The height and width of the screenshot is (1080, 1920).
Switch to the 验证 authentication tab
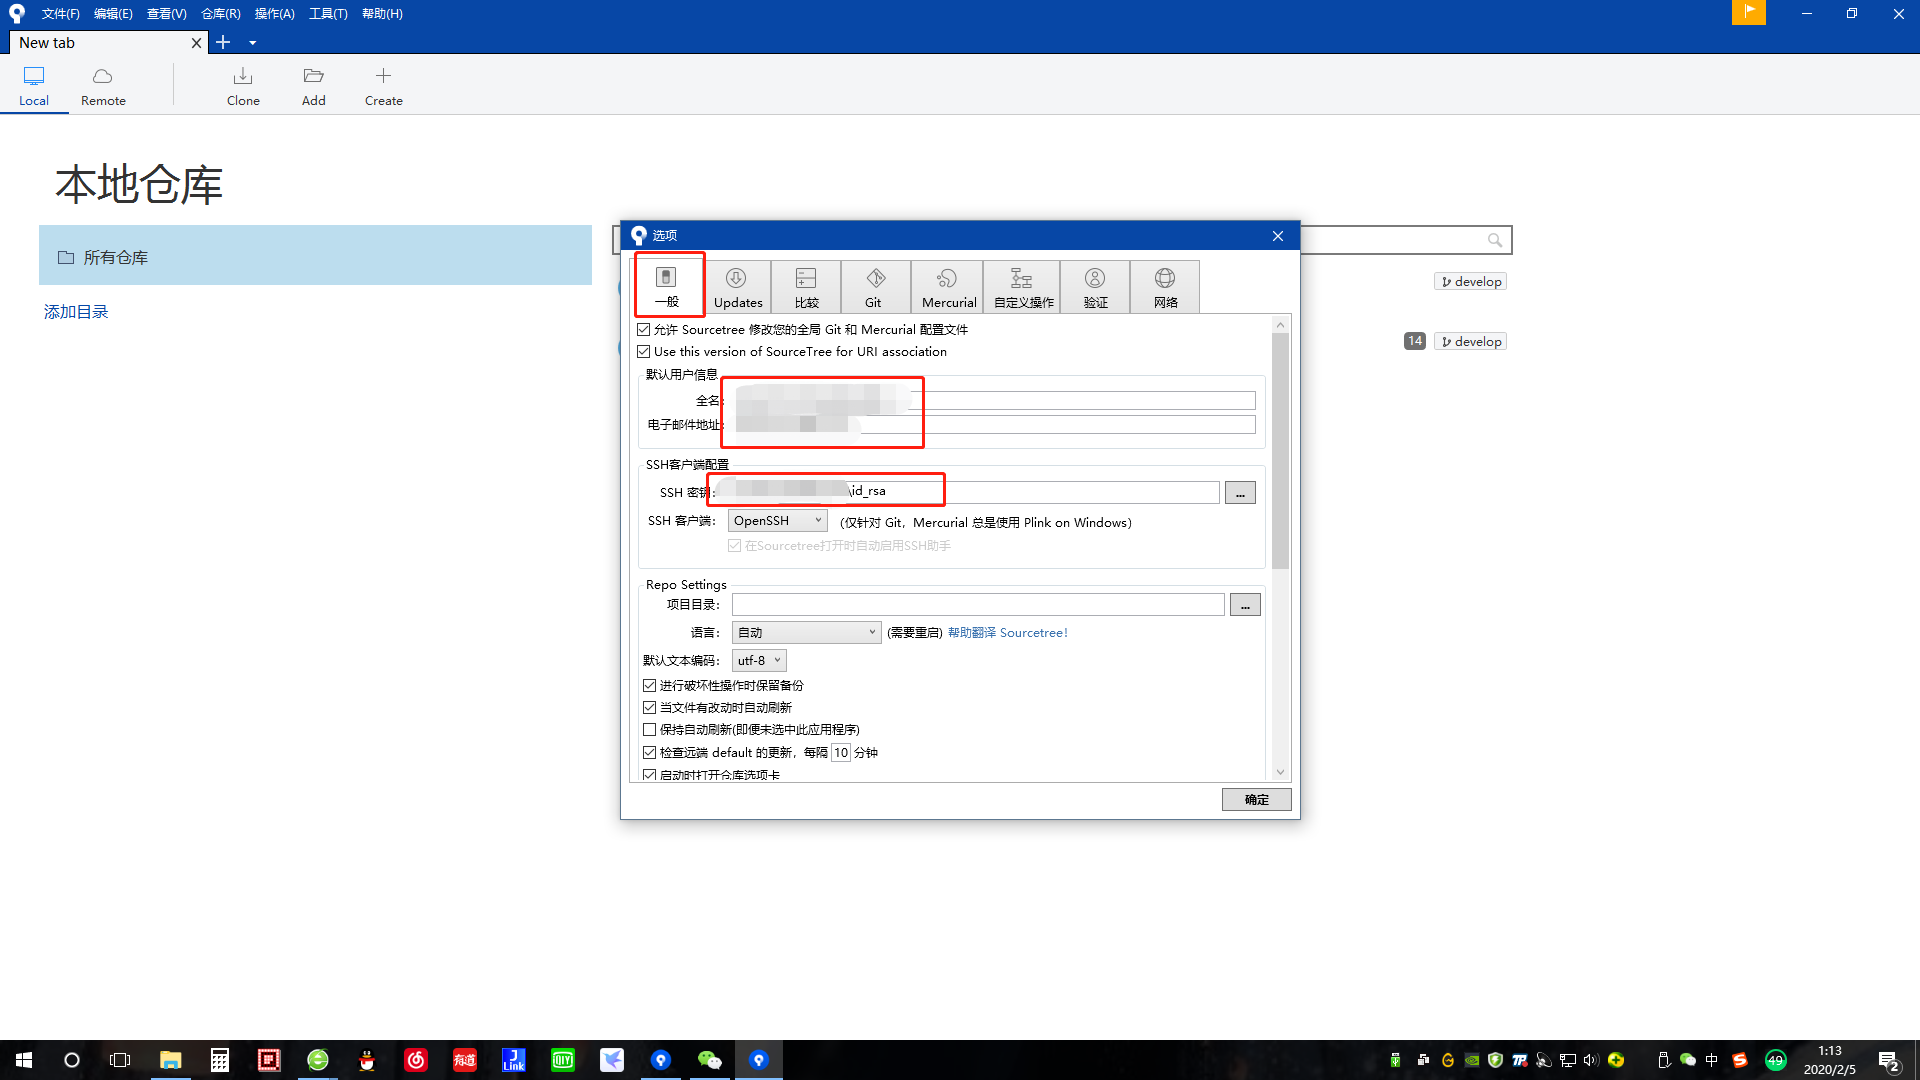coord(1095,287)
